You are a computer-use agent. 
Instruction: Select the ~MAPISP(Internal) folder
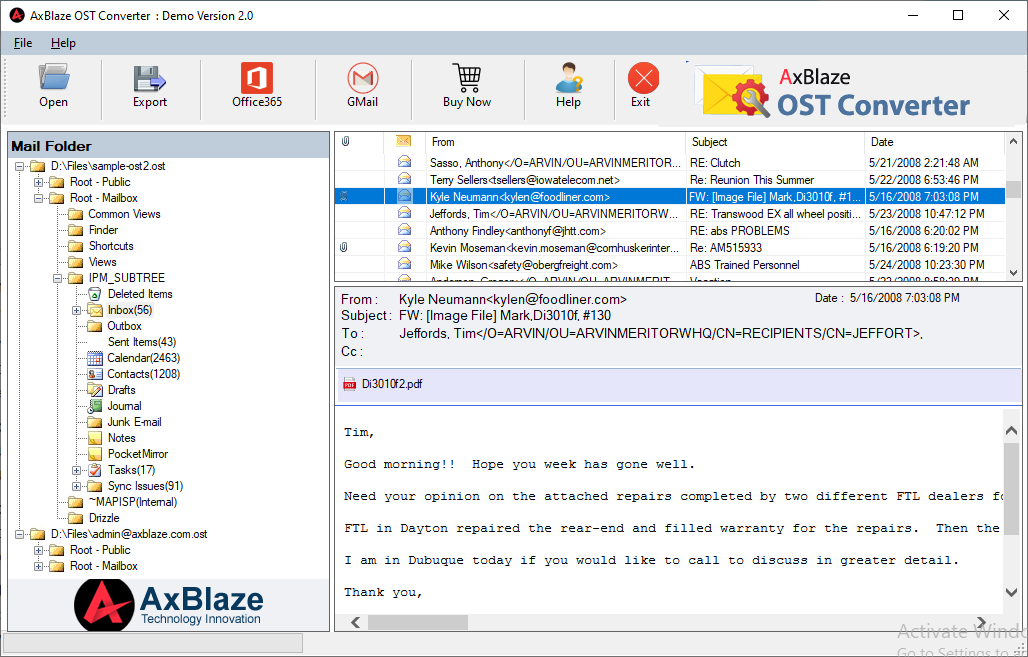pyautogui.click(x=133, y=502)
